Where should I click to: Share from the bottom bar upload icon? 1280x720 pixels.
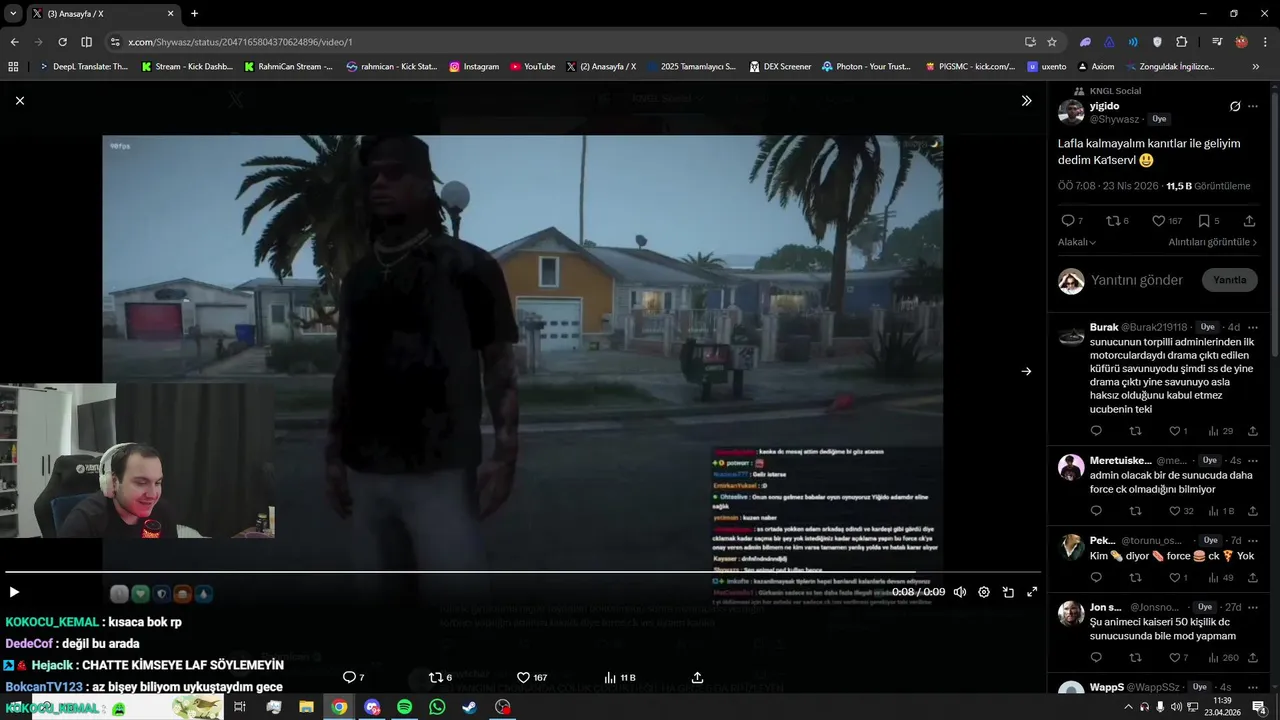[698, 677]
